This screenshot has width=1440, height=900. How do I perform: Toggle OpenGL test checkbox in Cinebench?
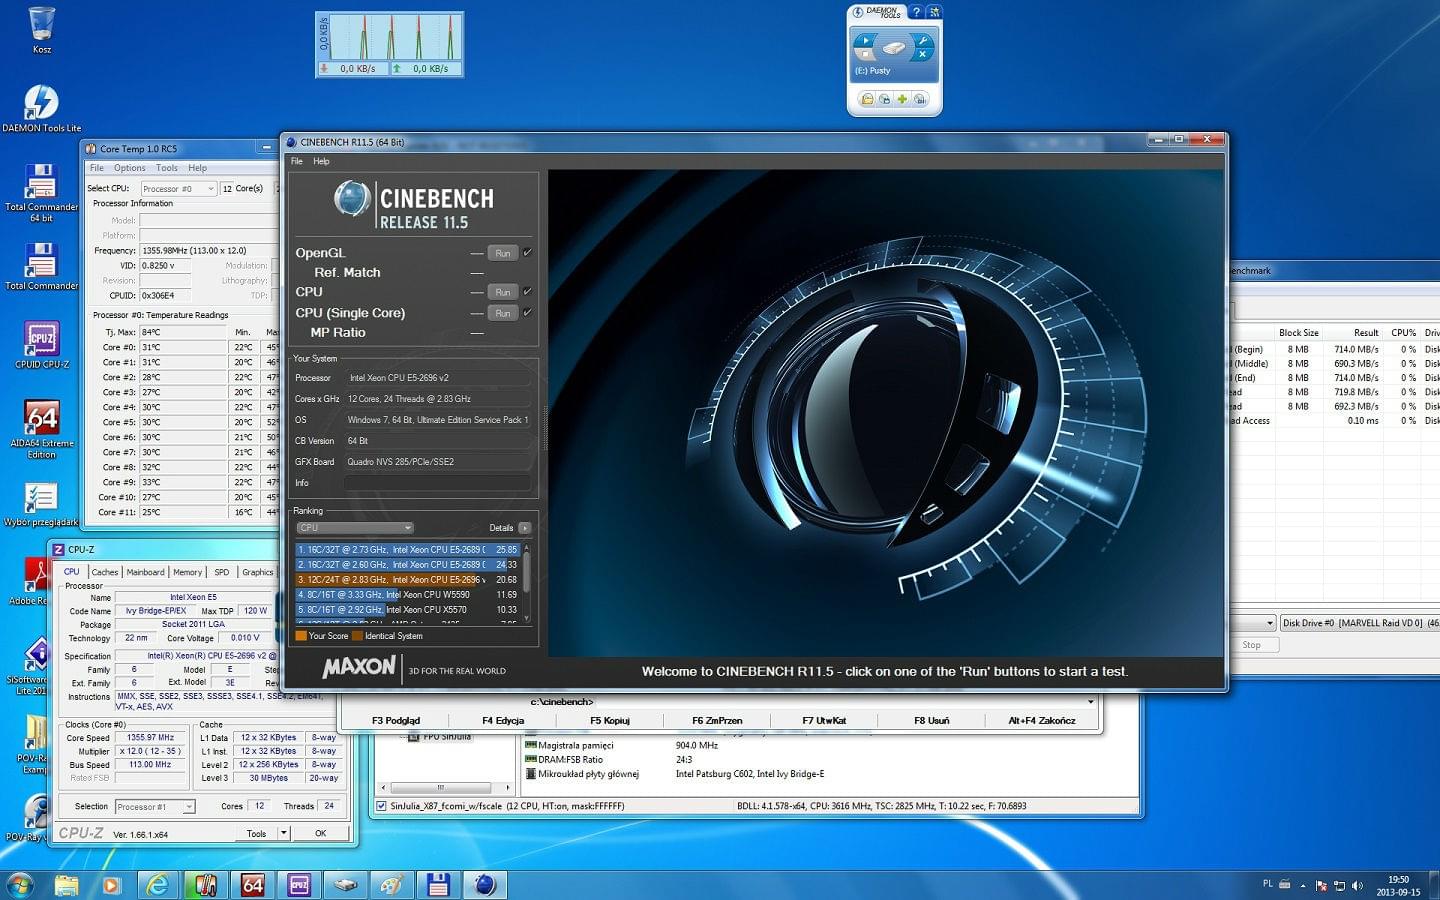527,252
